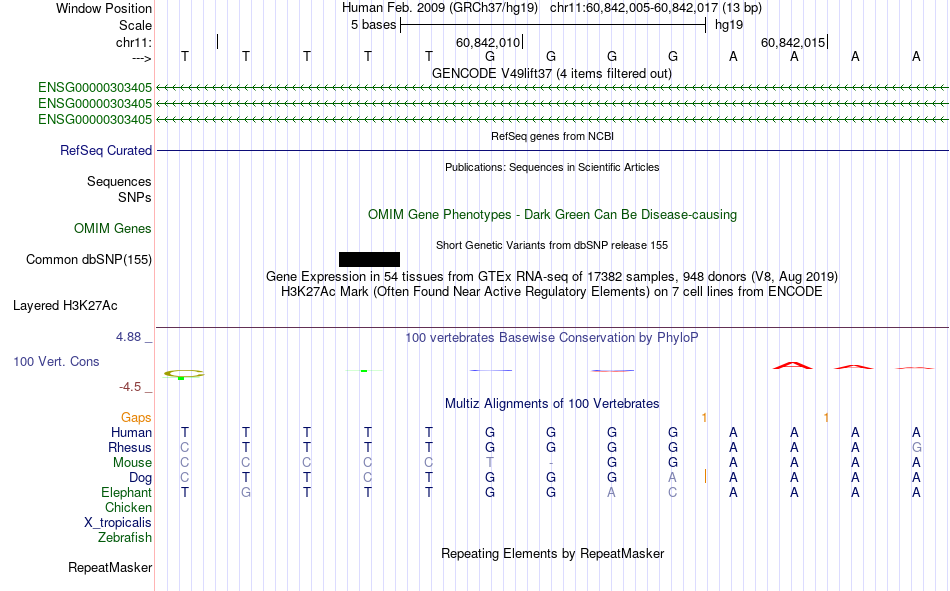This screenshot has height=591, width=950.
Task: Open the Common dbSNP(155) track label
Action: click(89, 259)
